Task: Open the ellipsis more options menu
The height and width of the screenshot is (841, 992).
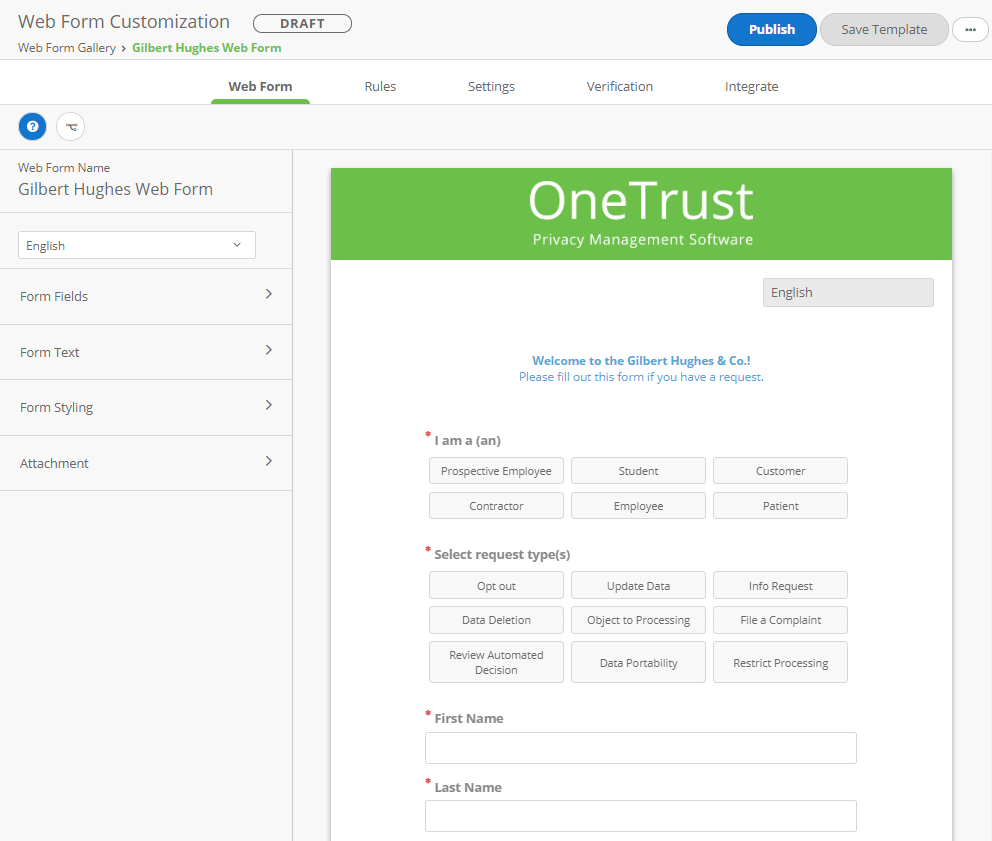Action: click(969, 30)
